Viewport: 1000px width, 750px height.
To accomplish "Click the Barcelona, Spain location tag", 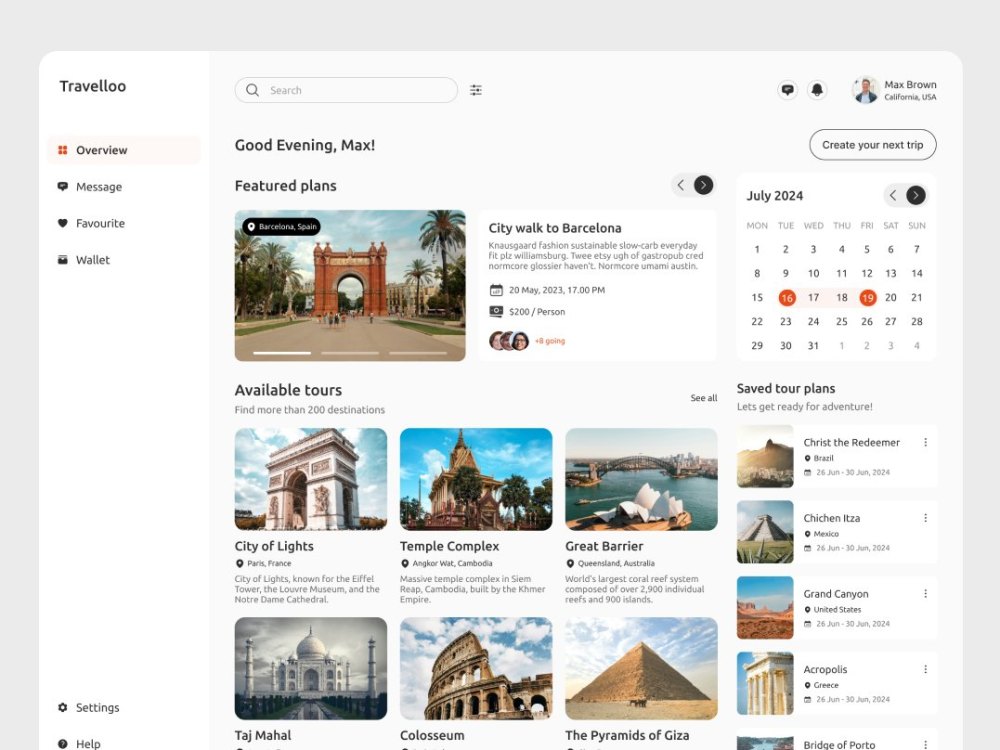I will (x=281, y=226).
